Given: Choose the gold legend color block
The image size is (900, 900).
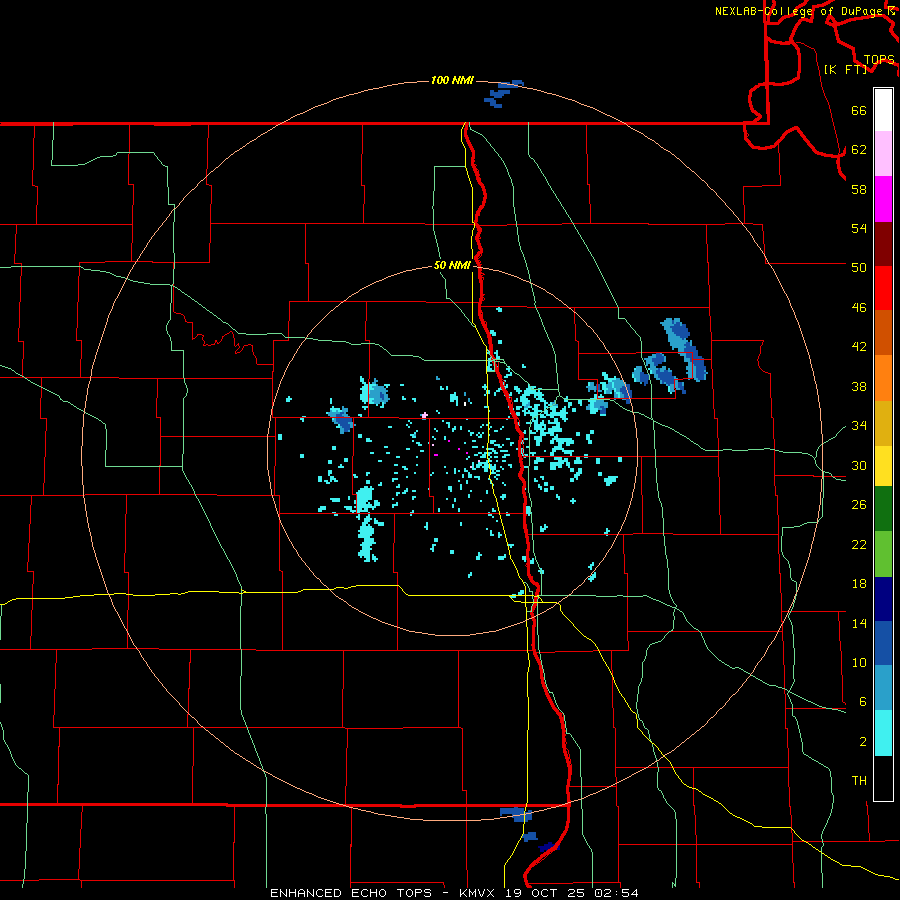Looking at the screenshot, I should pyautogui.click(x=883, y=424).
